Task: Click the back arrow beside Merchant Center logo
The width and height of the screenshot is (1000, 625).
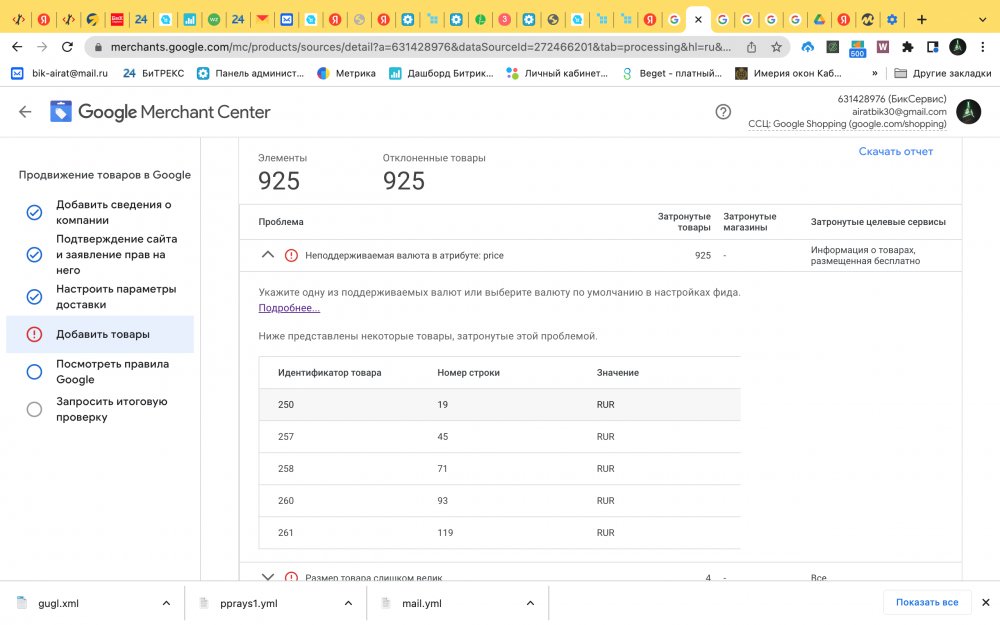Action: coord(25,112)
